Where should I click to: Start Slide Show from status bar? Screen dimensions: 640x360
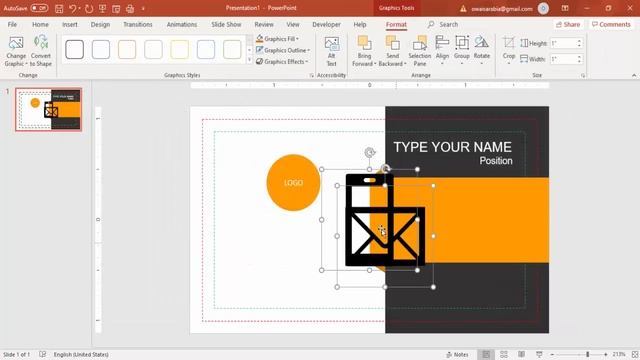539,354
